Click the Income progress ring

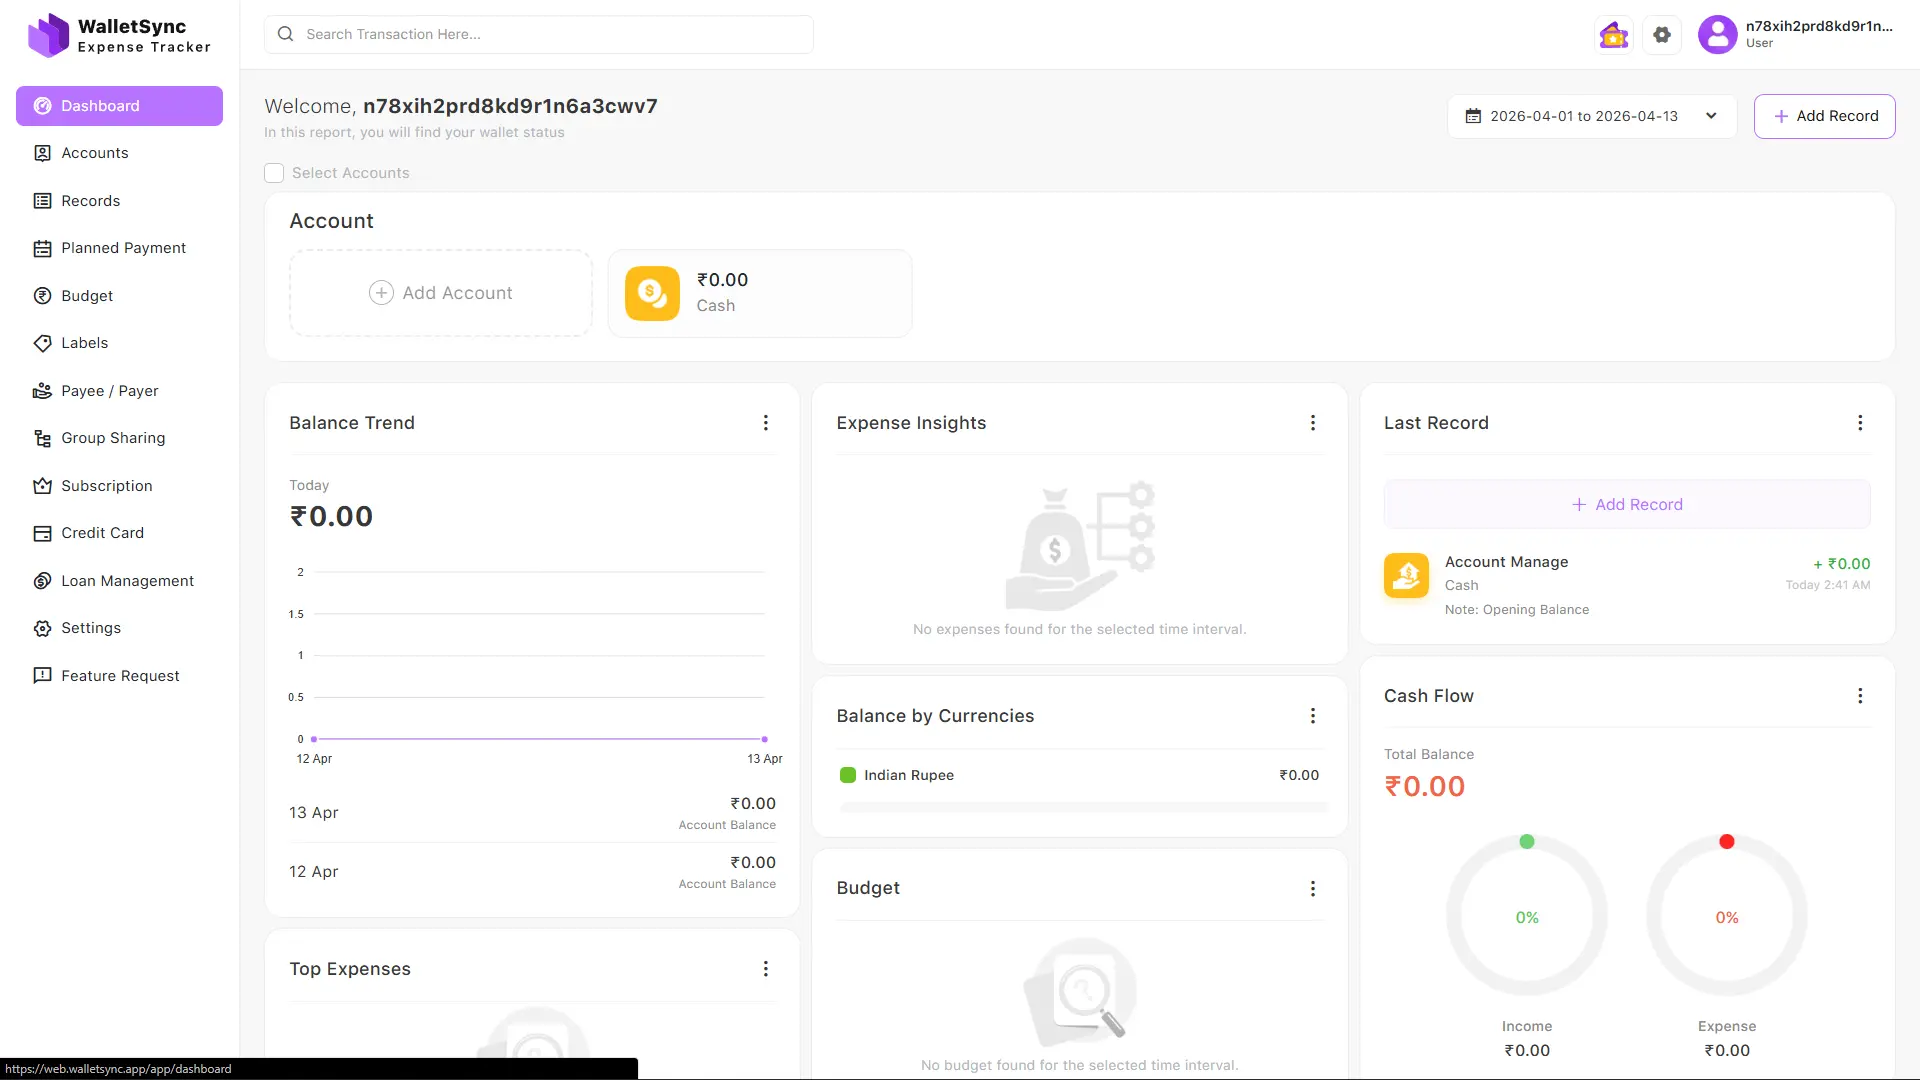coord(1527,917)
